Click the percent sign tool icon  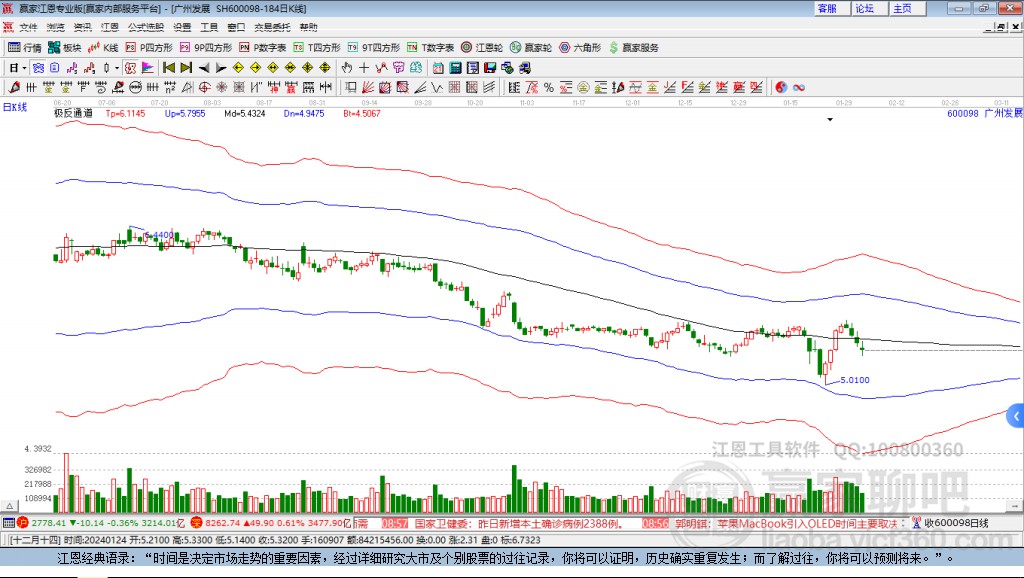click(x=549, y=87)
